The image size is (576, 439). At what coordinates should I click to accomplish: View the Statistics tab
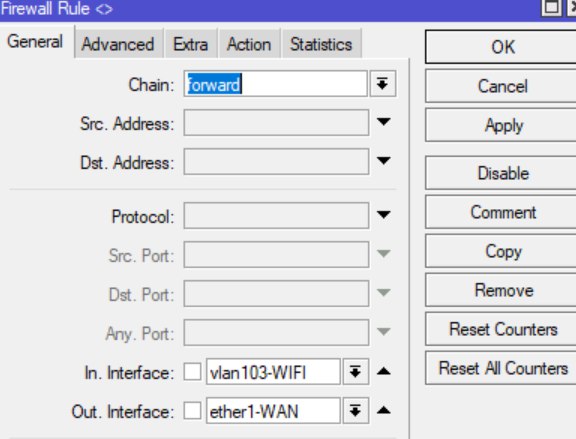pos(321,44)
